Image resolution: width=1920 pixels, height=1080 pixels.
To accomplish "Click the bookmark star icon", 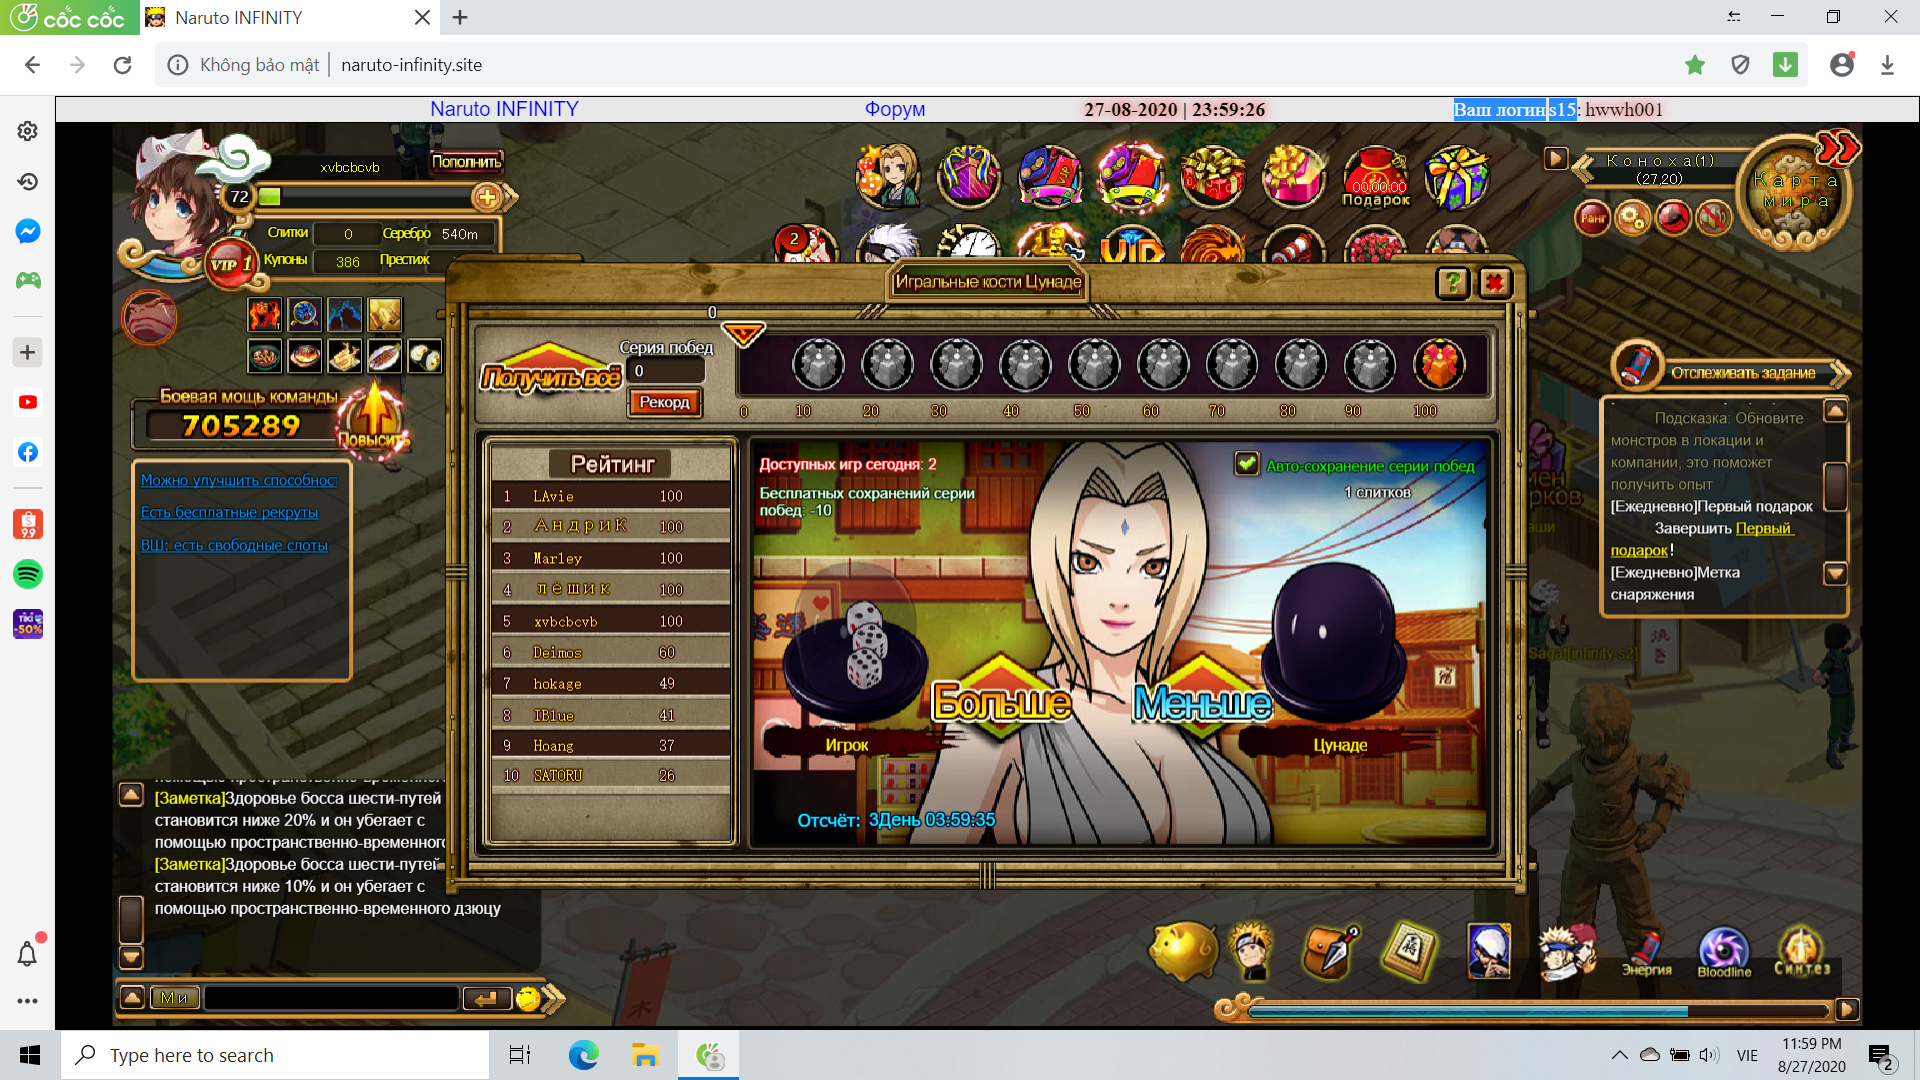I will point(1694,65).
